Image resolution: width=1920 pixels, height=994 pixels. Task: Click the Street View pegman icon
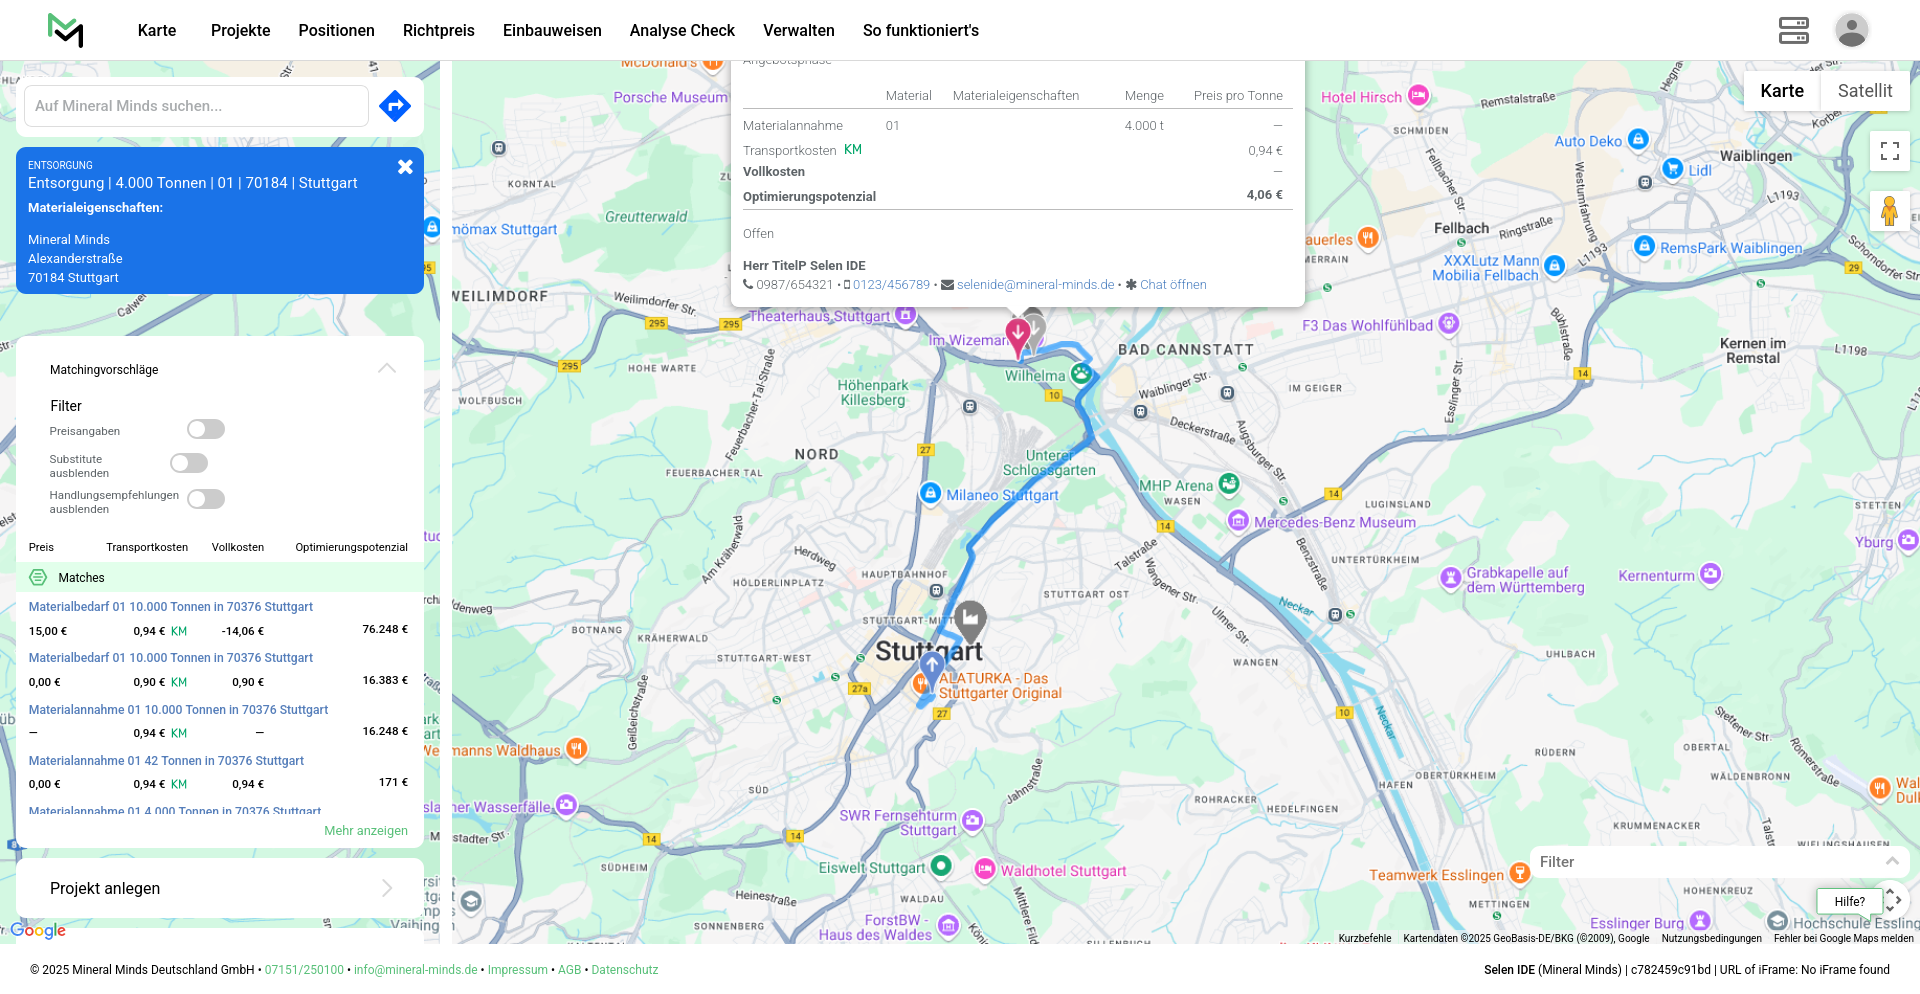coord(1889,211)
